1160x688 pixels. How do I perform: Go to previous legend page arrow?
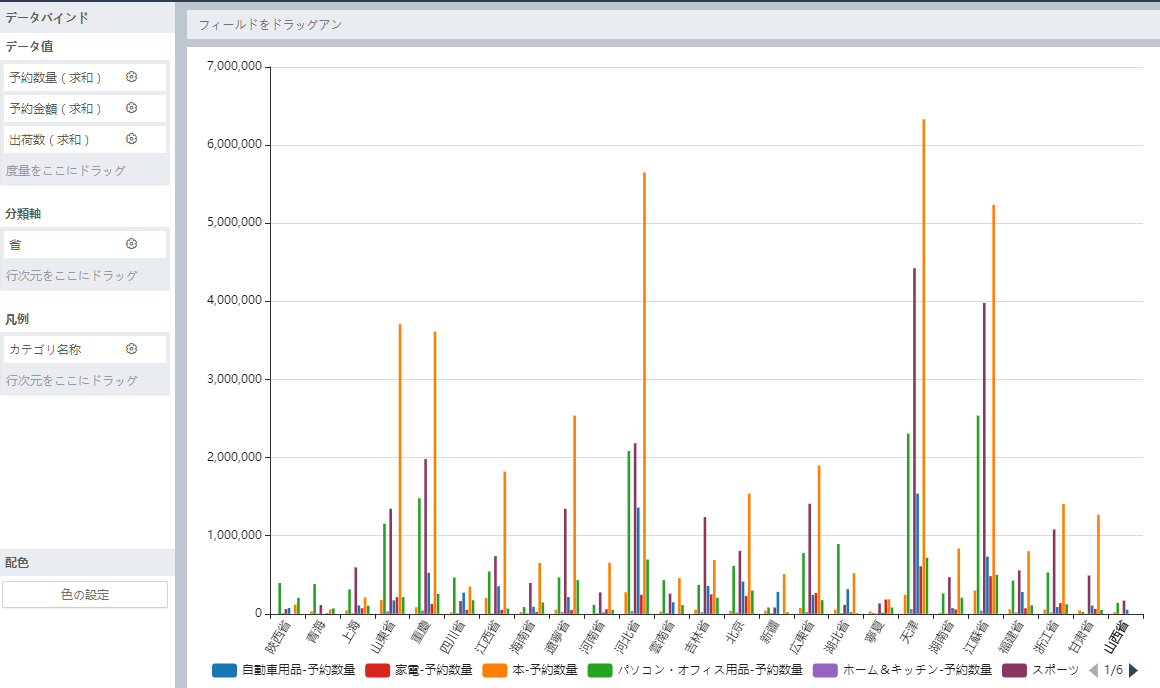(1093, 670)
